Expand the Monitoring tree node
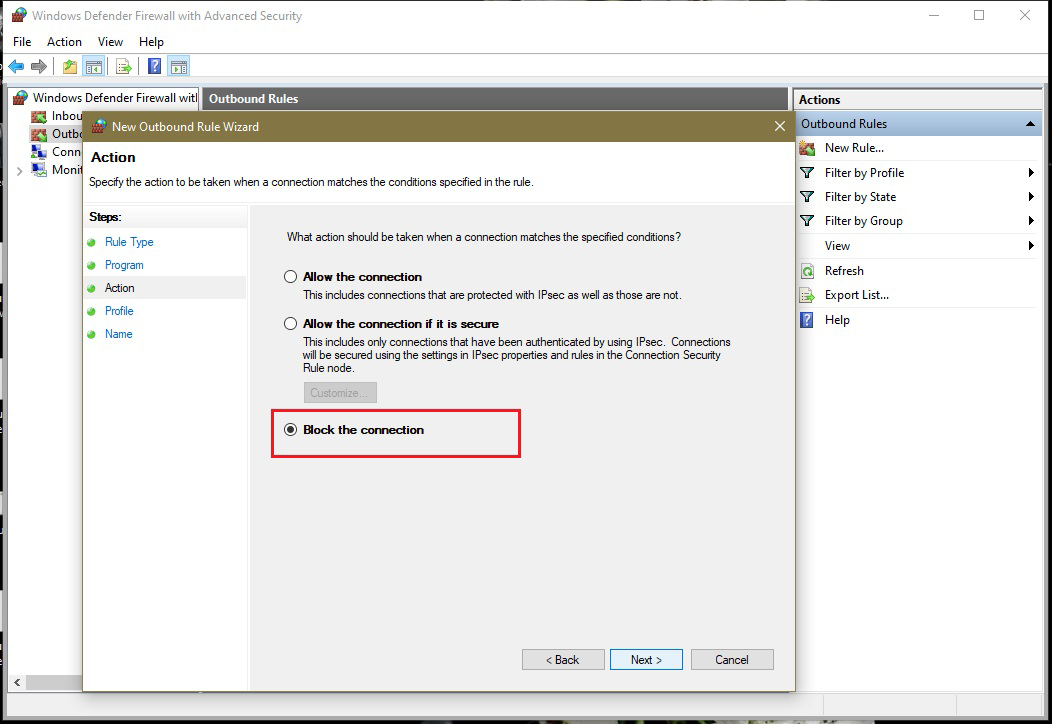 [19, 171]
